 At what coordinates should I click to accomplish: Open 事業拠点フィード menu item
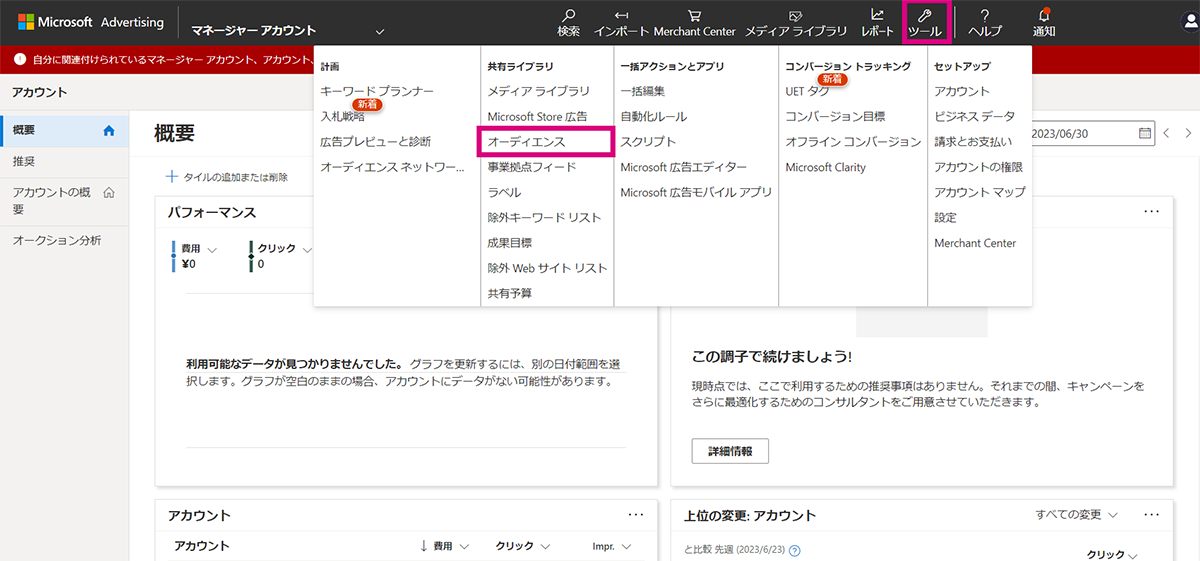532,167
